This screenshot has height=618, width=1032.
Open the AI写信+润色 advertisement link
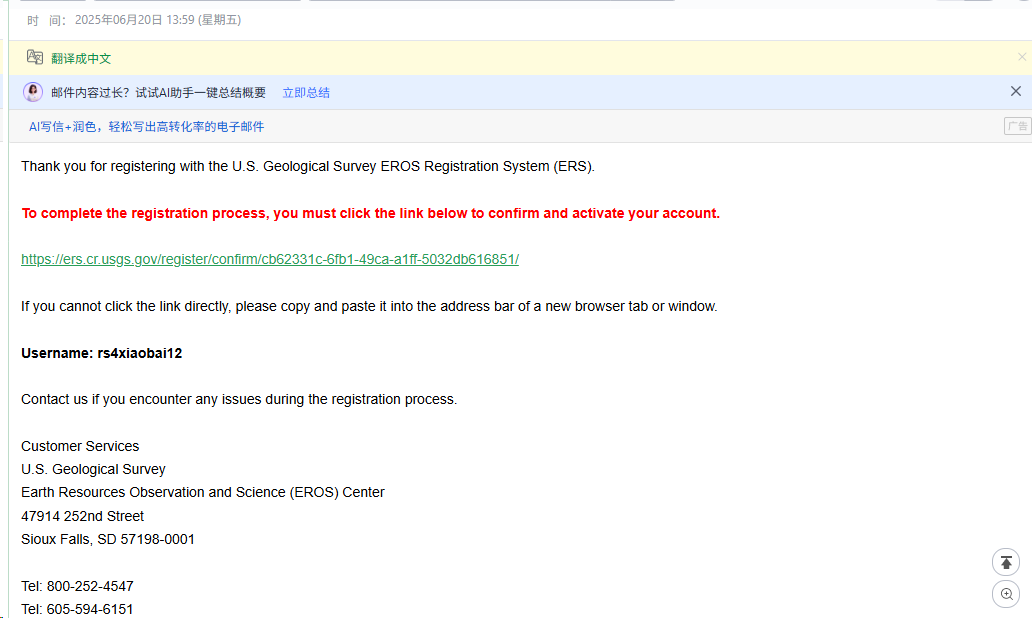click(146, 126)
